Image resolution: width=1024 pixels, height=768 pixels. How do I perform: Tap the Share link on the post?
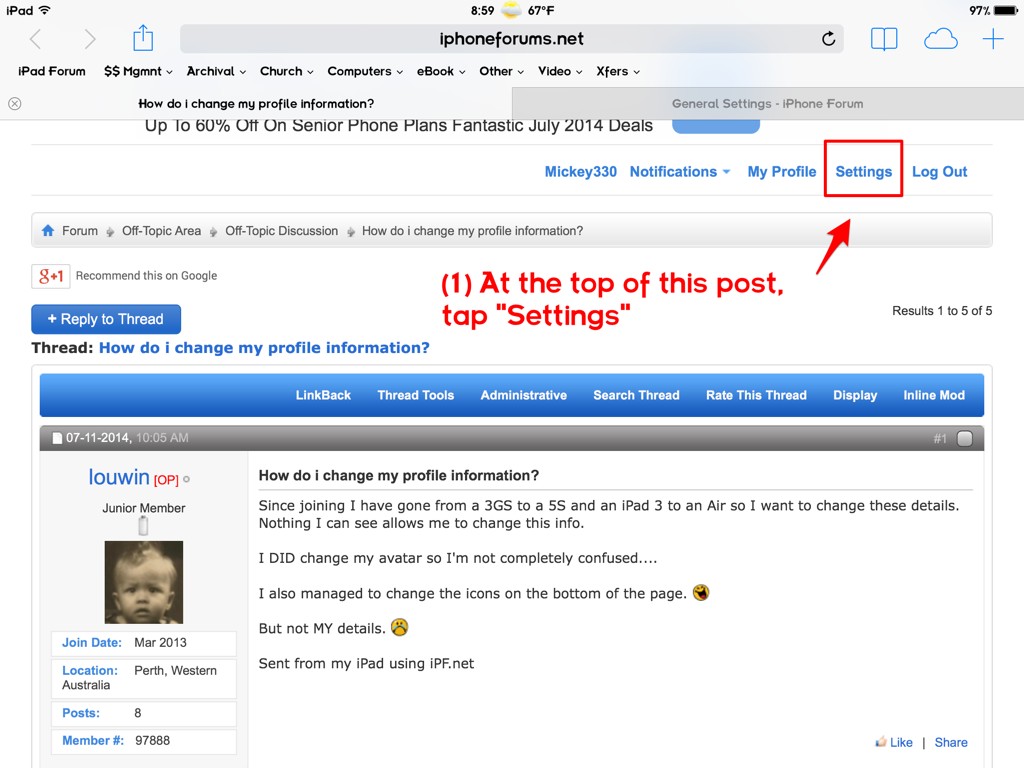pos(951,742)
